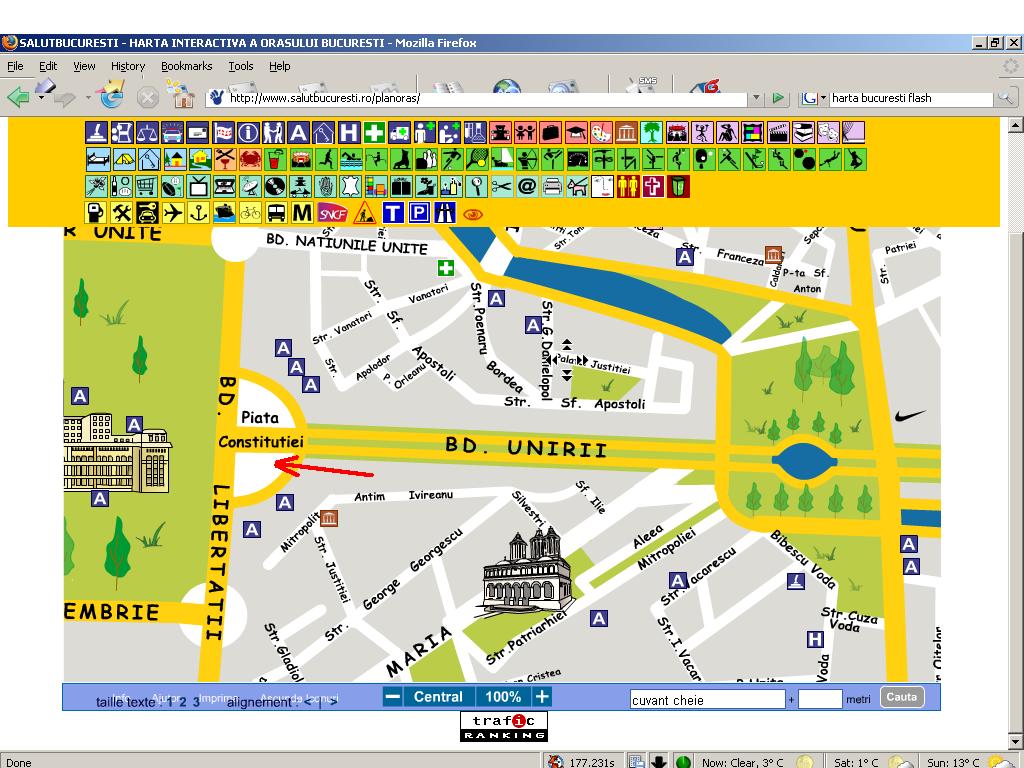Click the metri distance input field

tap(820, 699)
